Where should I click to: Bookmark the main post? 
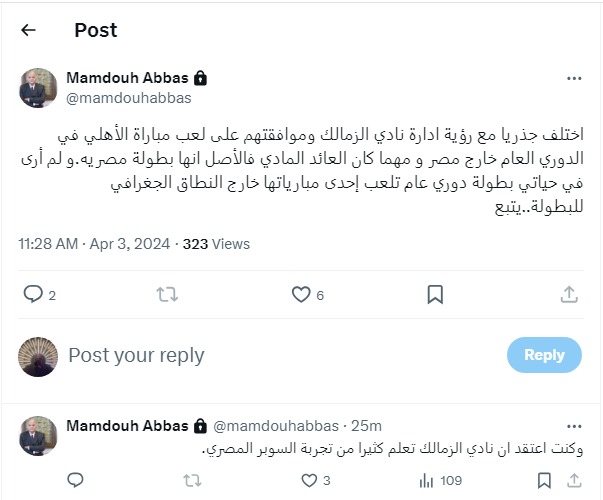435,294
